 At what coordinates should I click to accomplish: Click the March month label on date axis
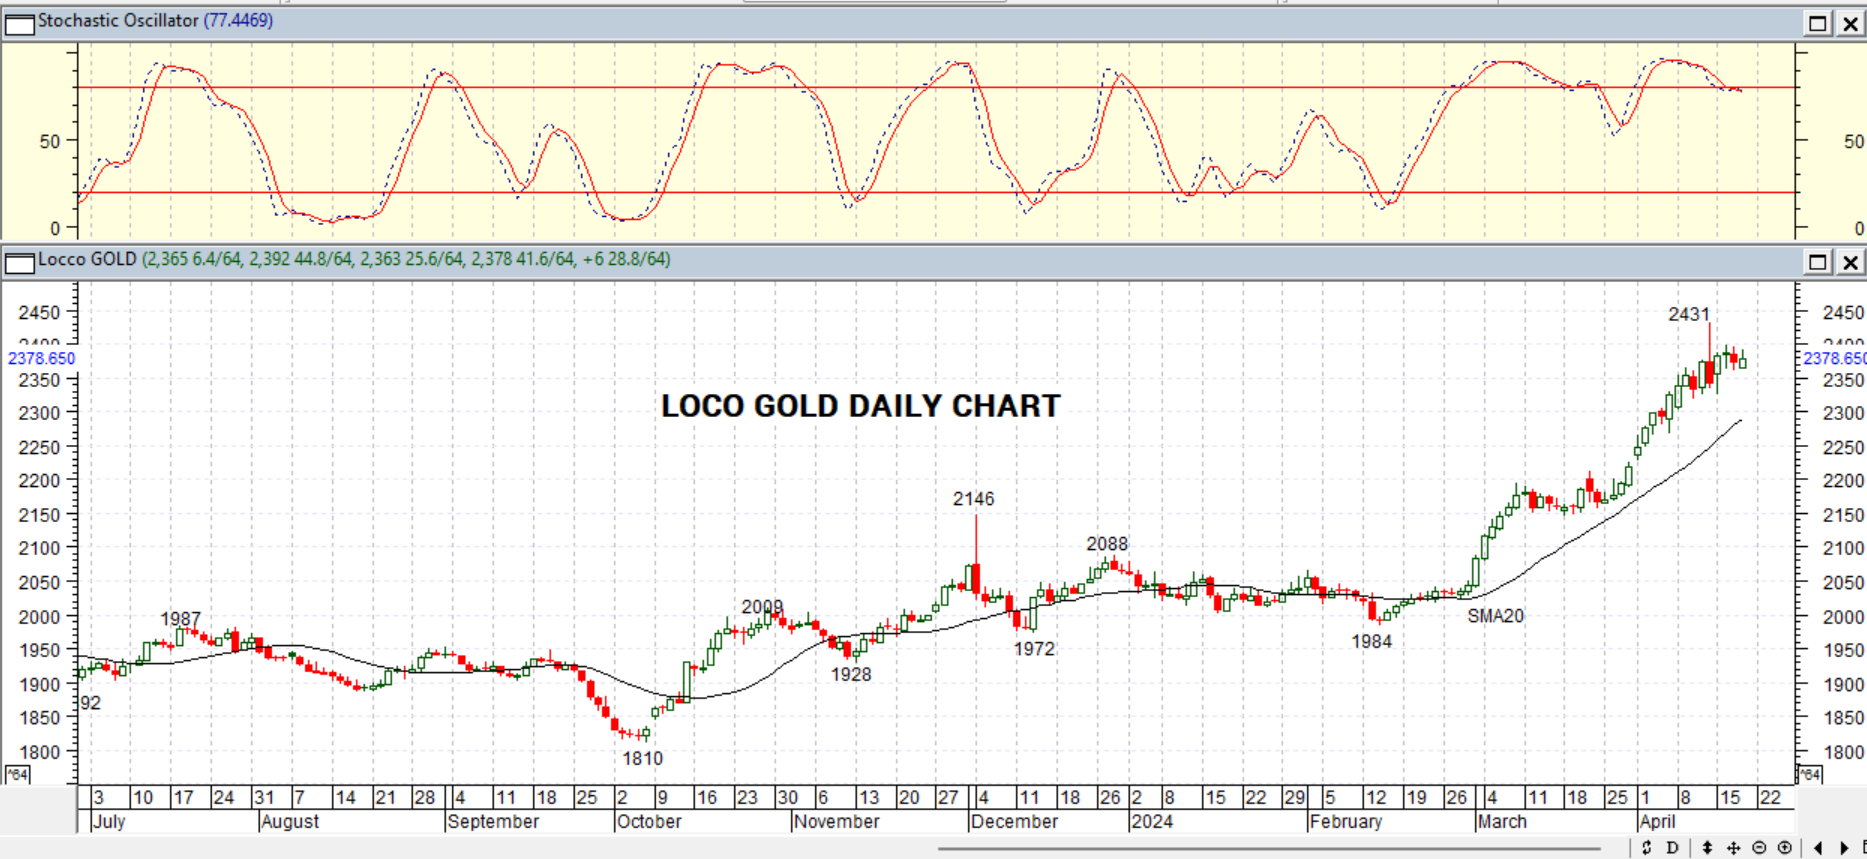(1502, 821)
